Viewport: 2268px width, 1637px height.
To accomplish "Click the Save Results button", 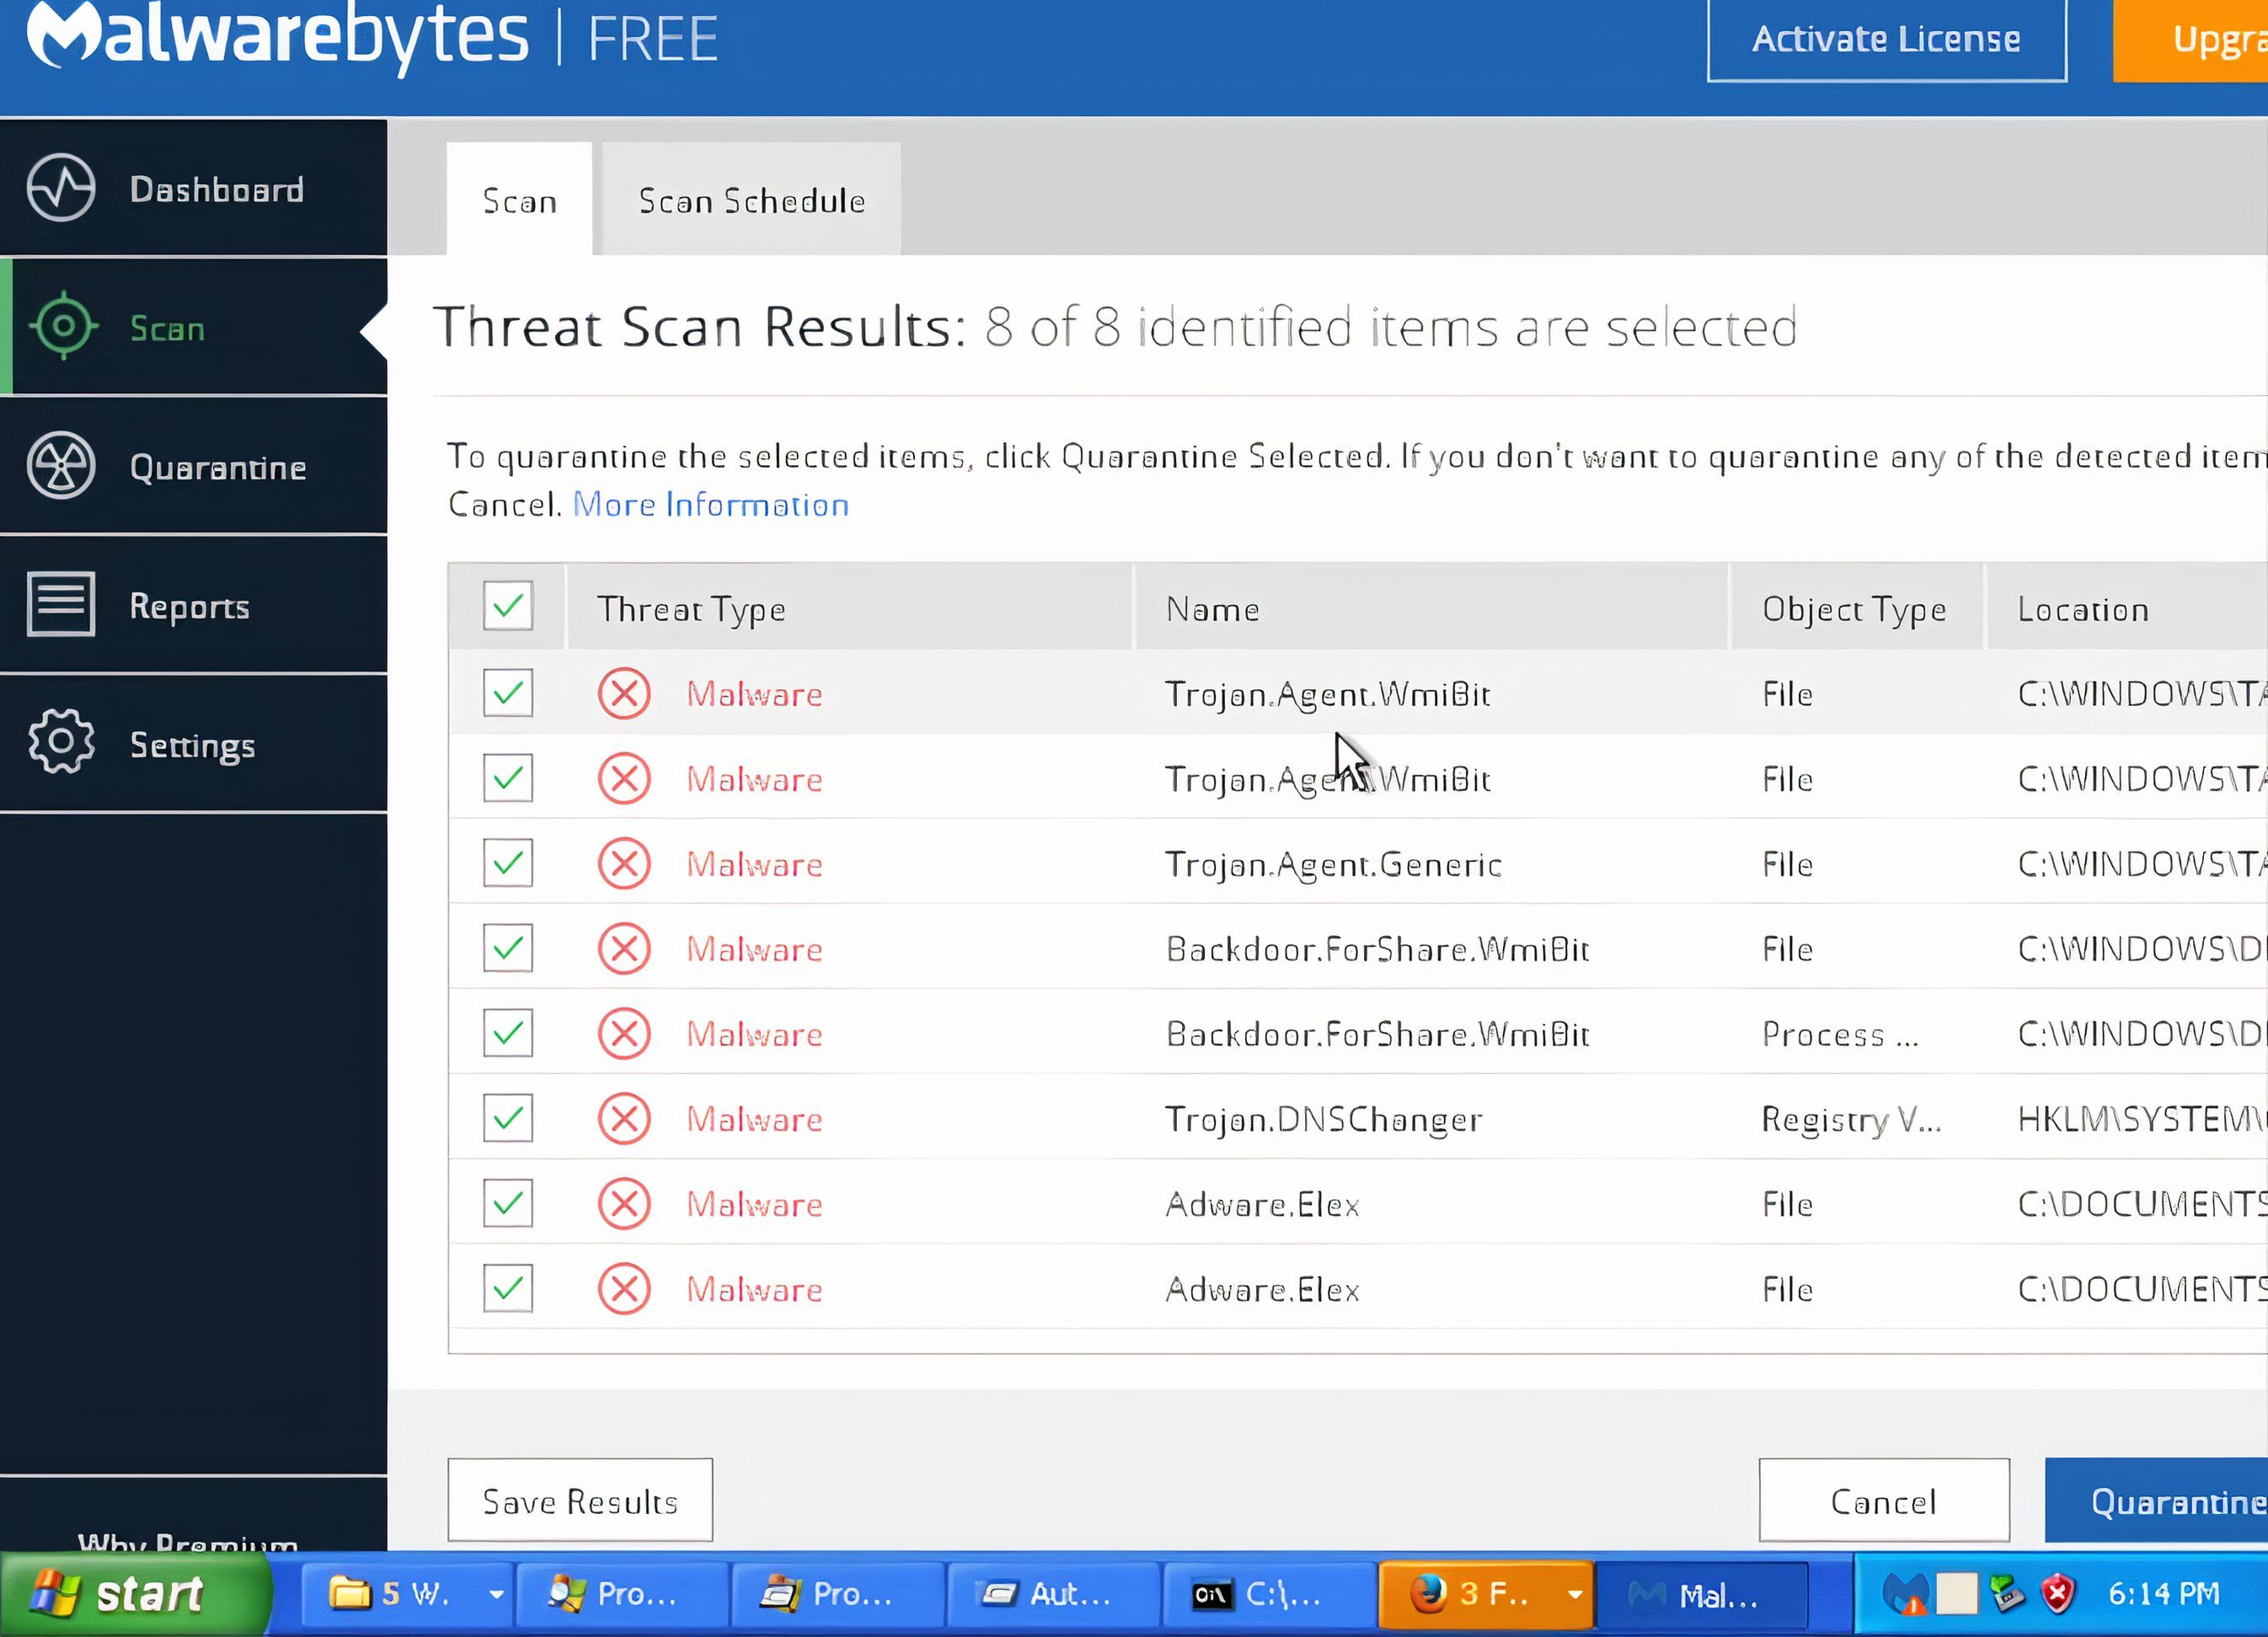I will click(x=580, y=1501).
